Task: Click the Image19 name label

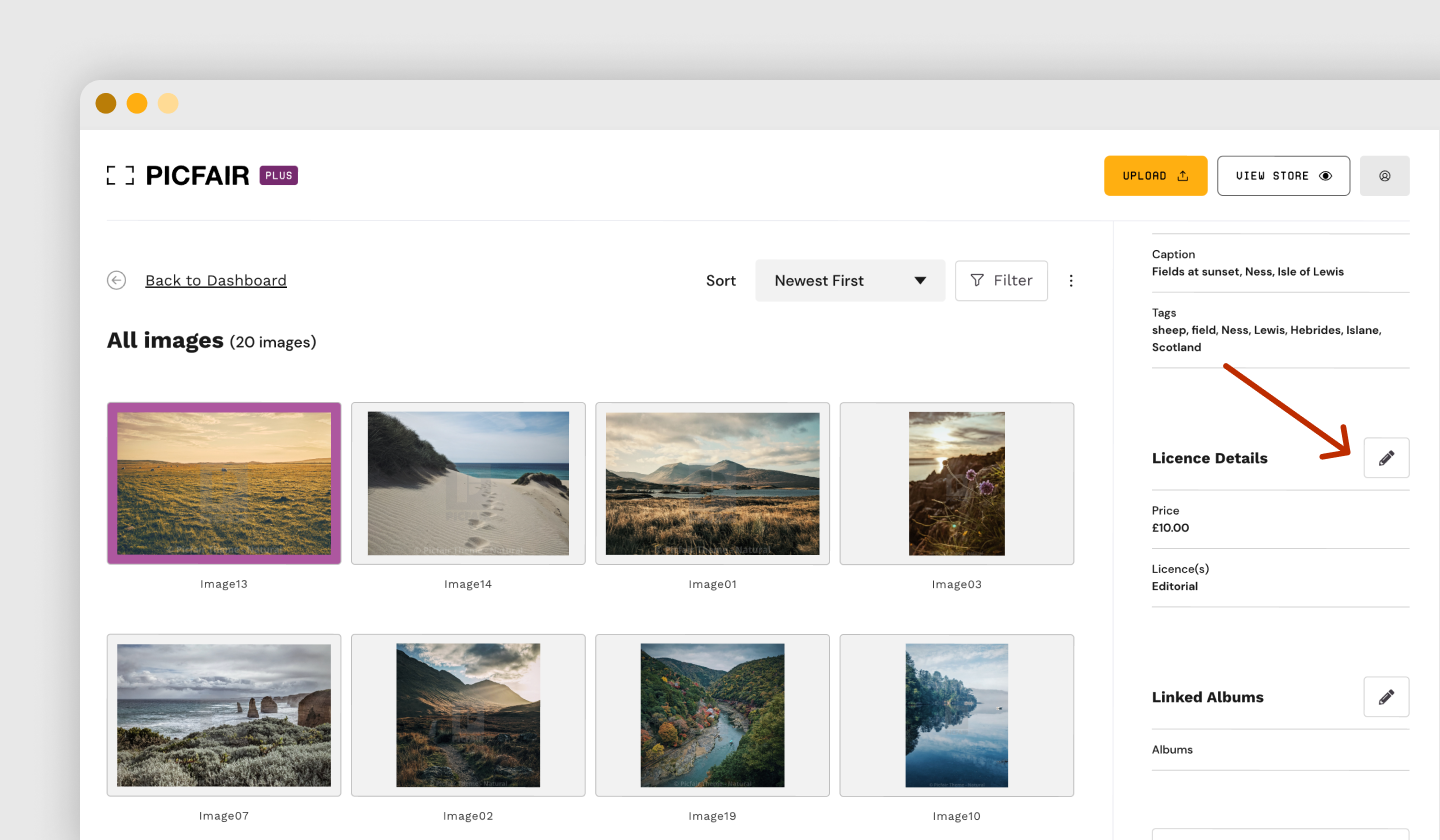Action: (712, 816)
